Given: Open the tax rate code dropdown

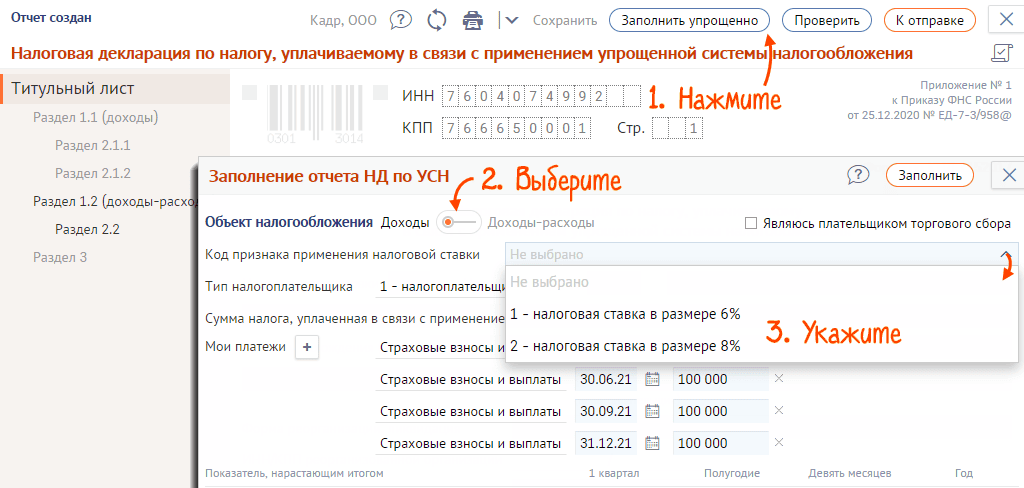Looking at the screenshot, I should 760,255.
